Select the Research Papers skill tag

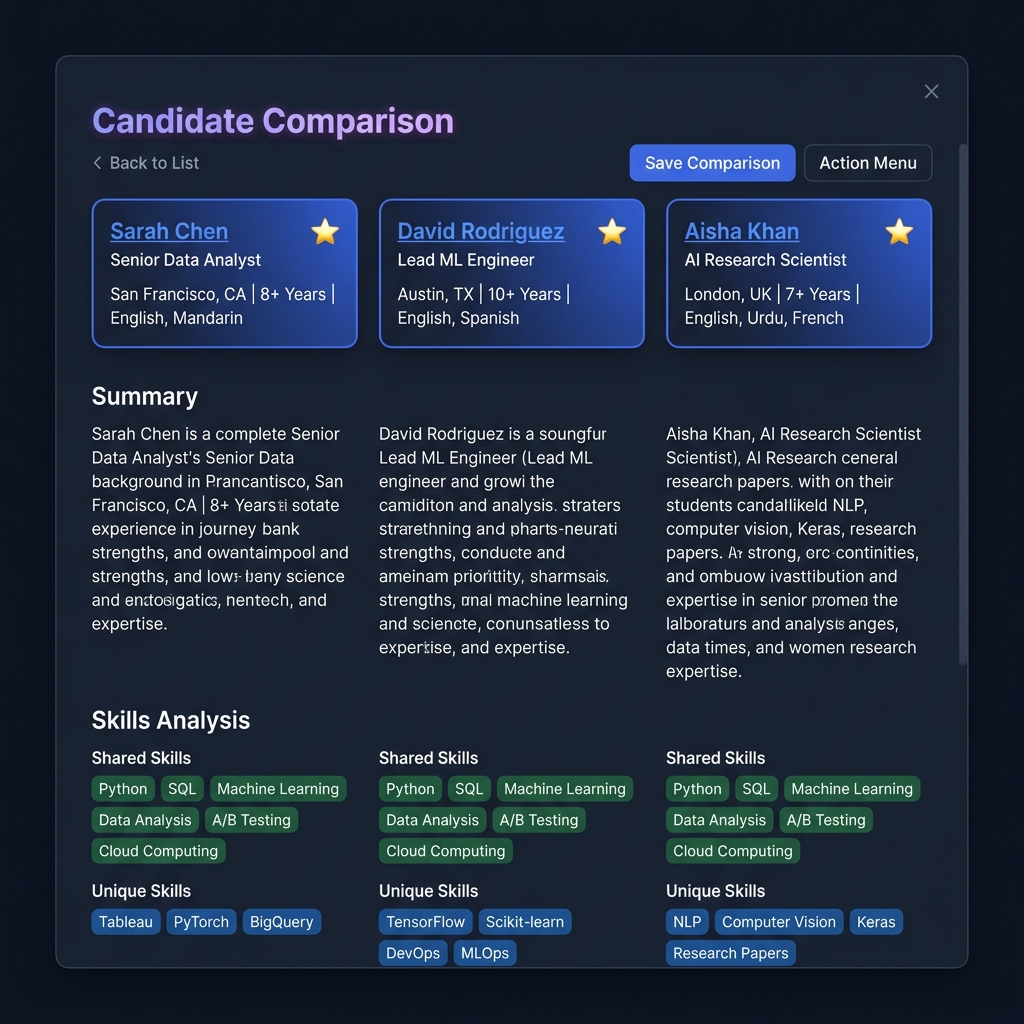(729, 953)
